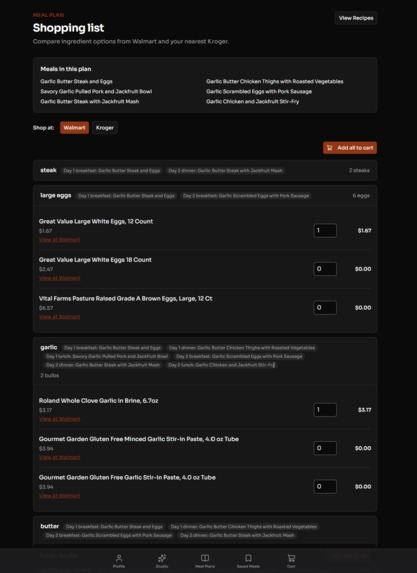Collapse the garlic ingredient section
The width and height of the screenshot is (417, 573).
[x=205, y=361]
